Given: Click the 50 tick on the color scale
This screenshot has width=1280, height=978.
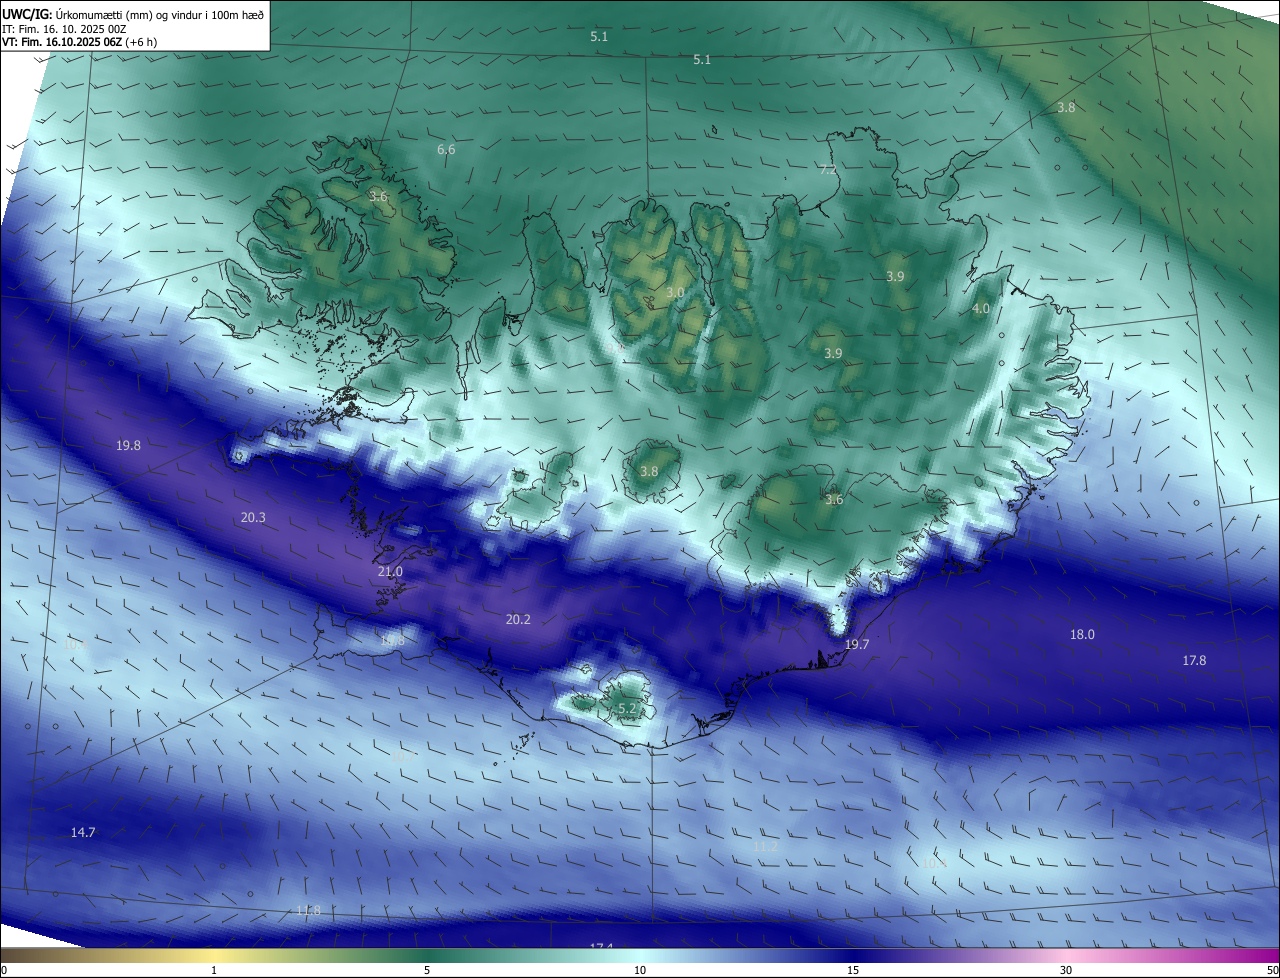Looking at the screenshot, I should [1272, 970].
